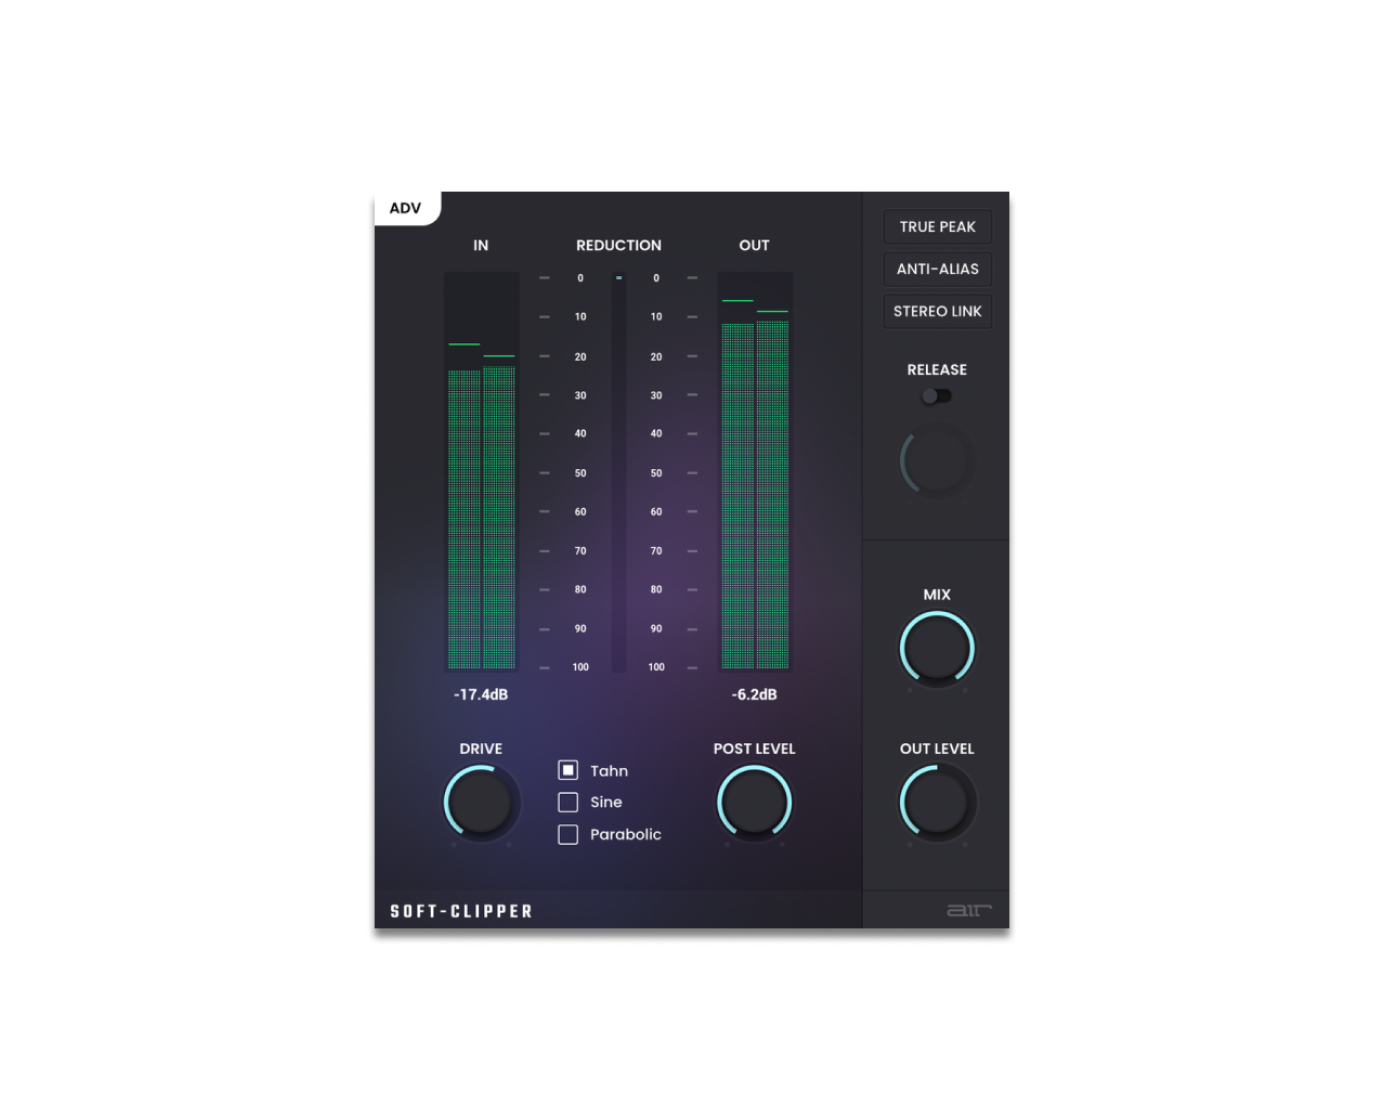Click the REDUCTION label
The height and width of the screenshot is (1120, 1384).
click(619, 245)
